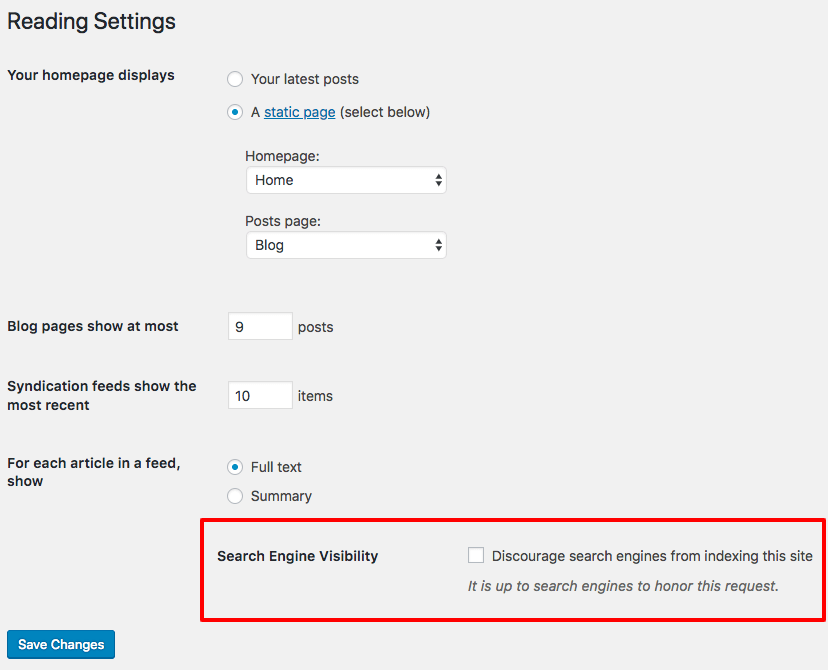Click the "Posts page:" field label

[283, 221]
